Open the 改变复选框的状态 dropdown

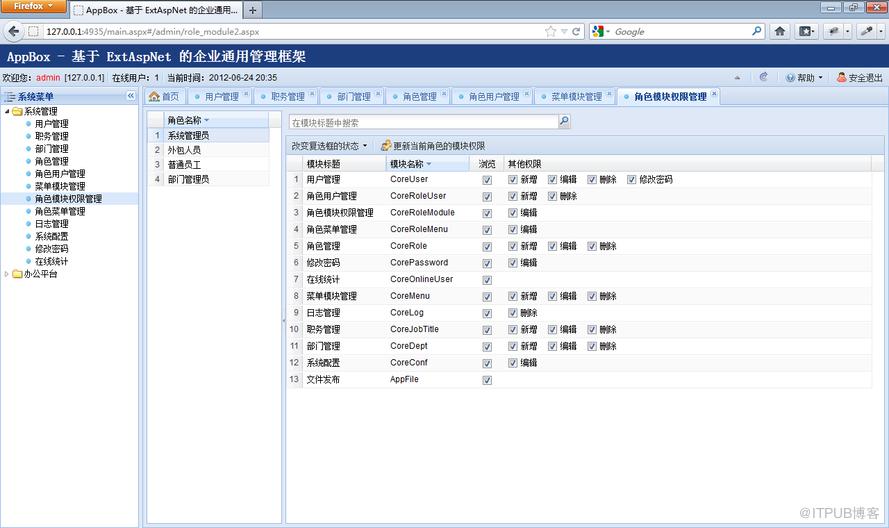[x=329, y=146]
